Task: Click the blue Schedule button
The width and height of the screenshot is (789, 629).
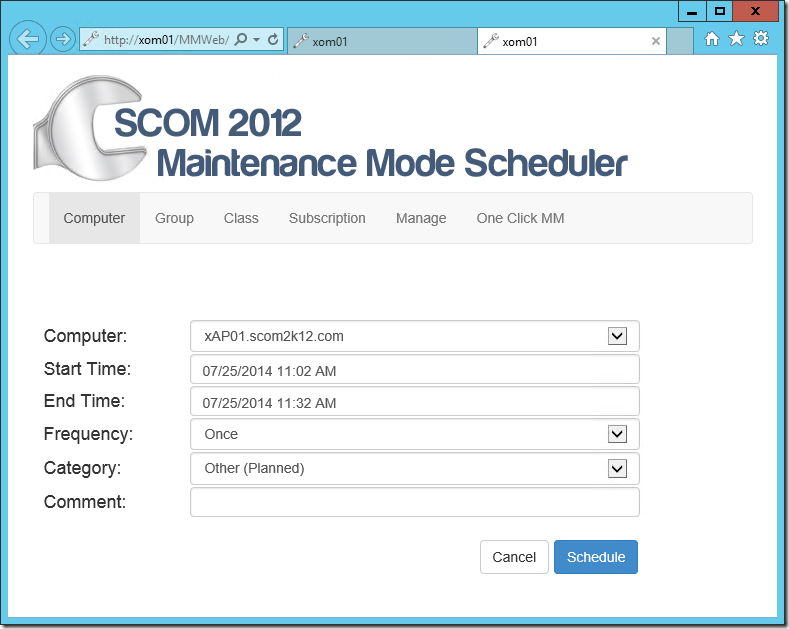Action: (x=596, y=557)
